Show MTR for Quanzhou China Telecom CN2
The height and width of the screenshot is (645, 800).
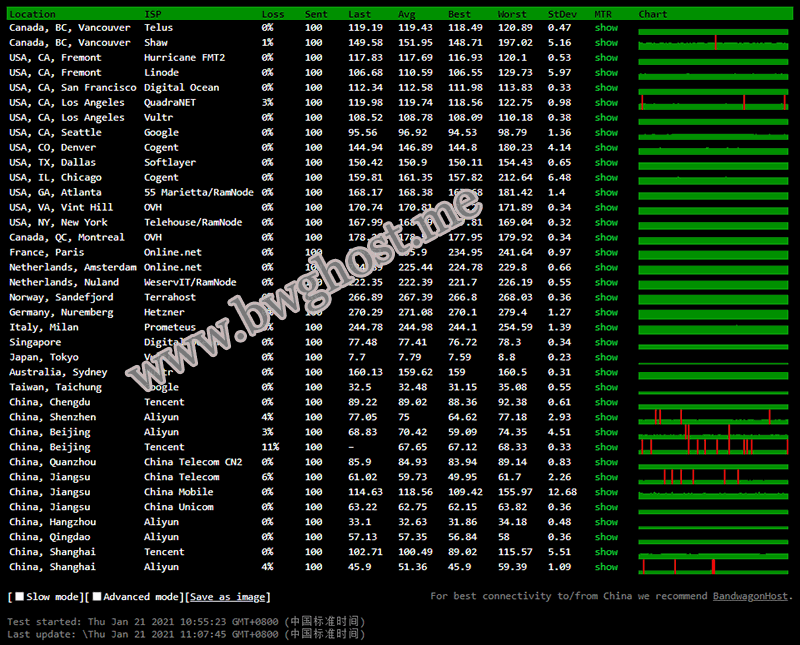coord(606,462)
